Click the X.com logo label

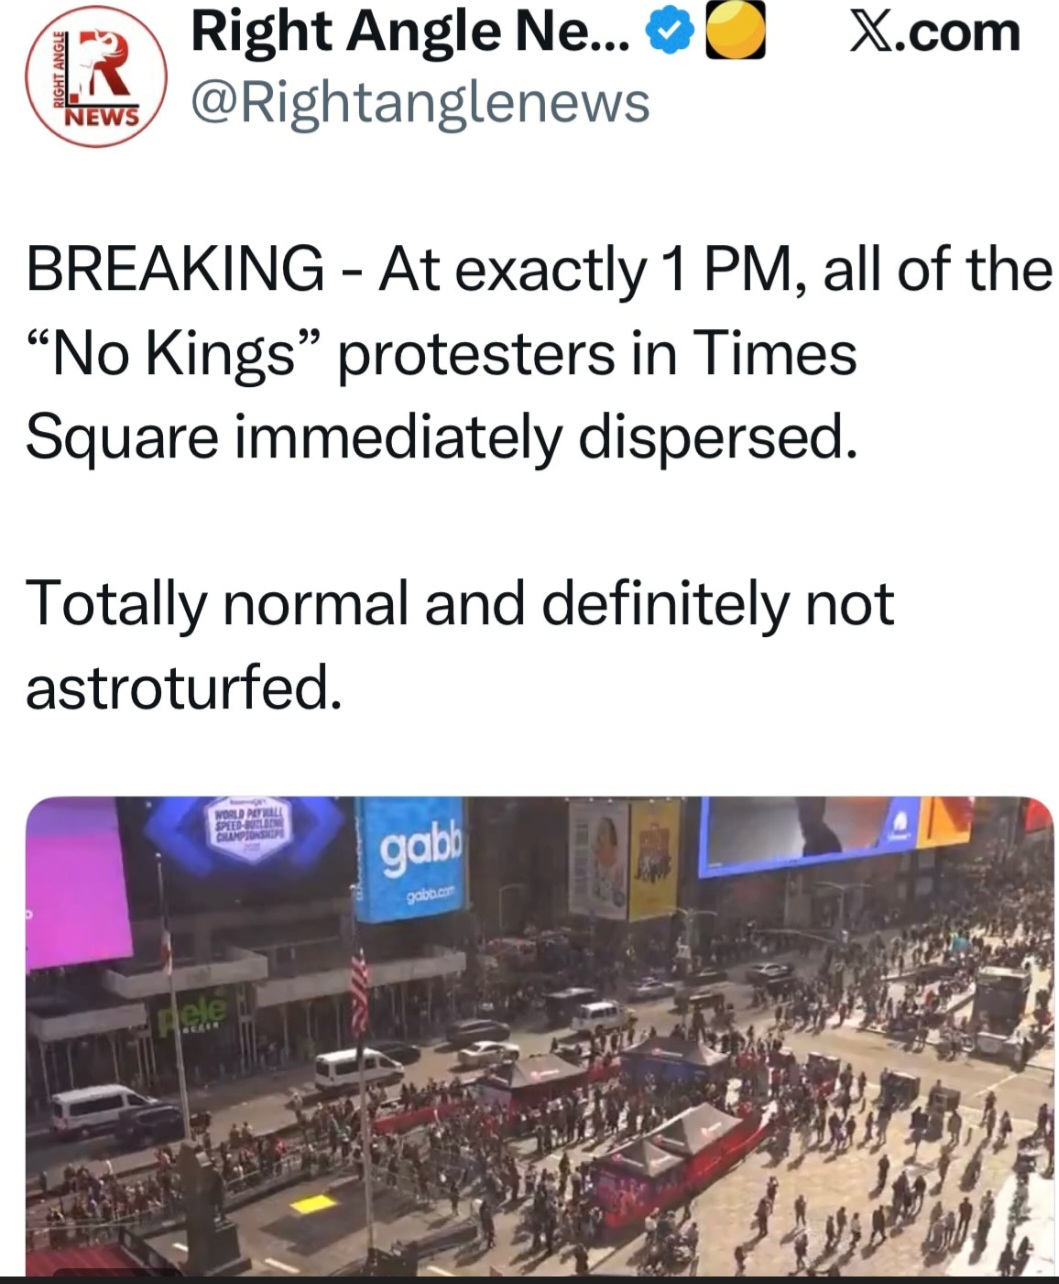(x=934, y=32)
